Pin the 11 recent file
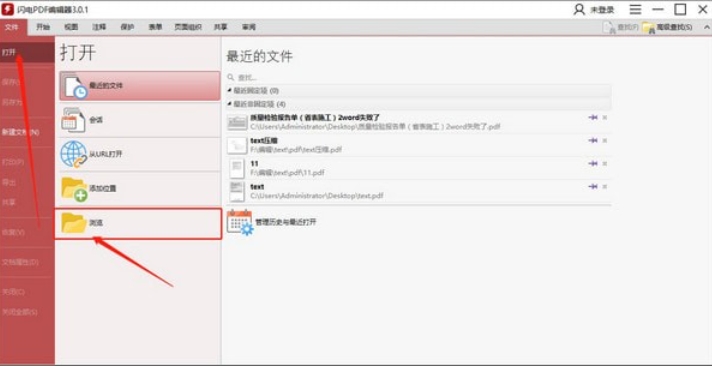 (x=593, y=163)
